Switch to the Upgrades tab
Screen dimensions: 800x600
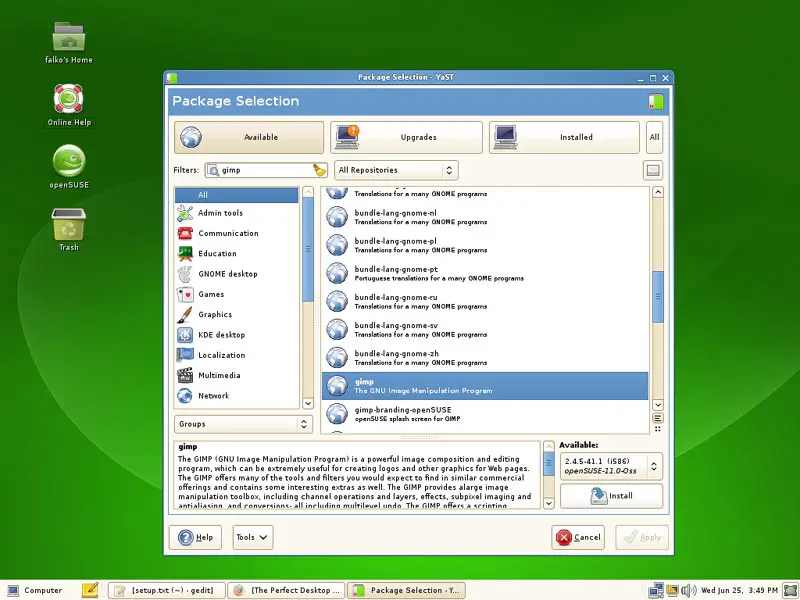(x=407, y=137)
